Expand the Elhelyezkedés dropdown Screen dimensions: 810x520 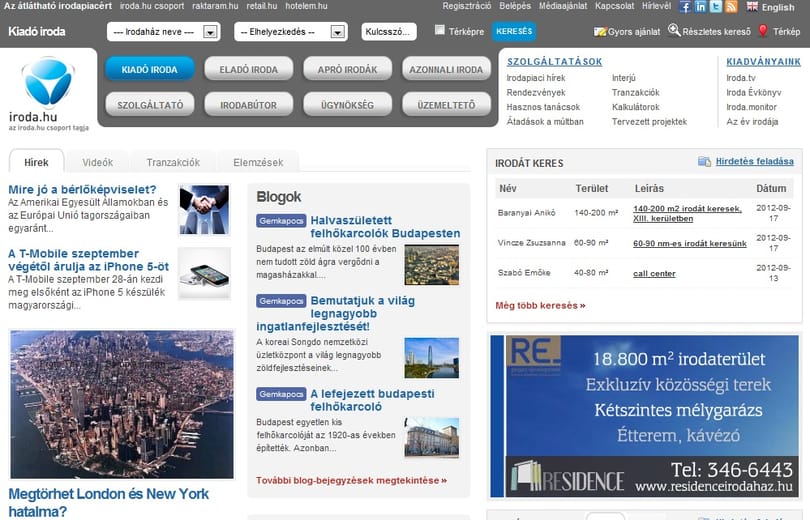click(291, 31)
